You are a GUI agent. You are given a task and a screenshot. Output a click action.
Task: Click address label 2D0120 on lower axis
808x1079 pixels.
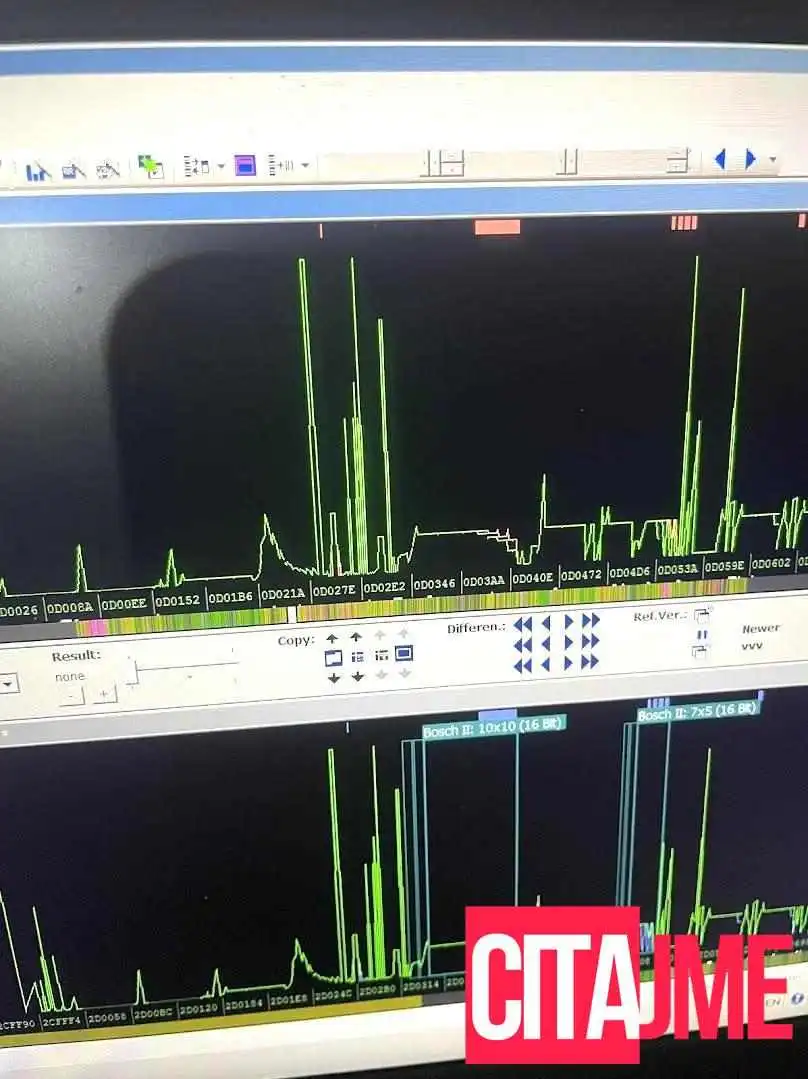pos(198,1009)
